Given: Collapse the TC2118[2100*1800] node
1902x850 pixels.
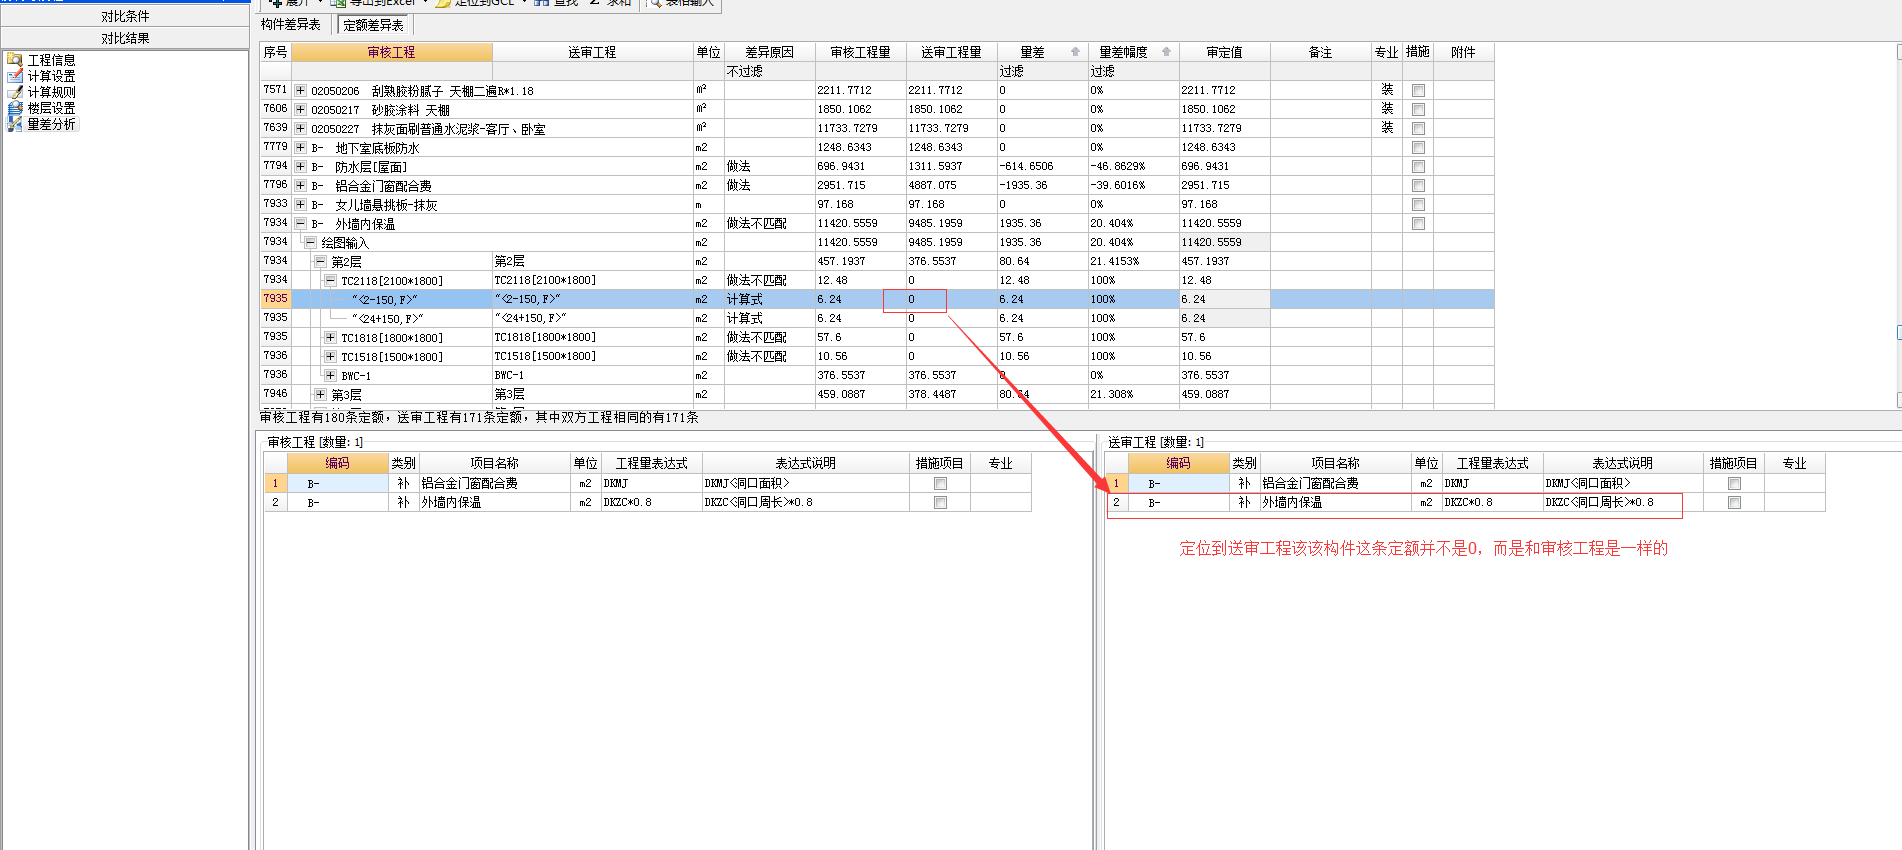Looking at the screenshot, I should [x=330, y=280].
